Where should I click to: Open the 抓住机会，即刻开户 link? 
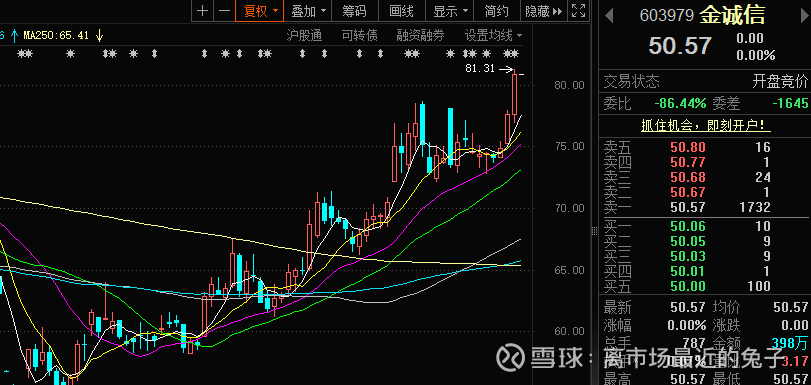(x=705, y=126)
